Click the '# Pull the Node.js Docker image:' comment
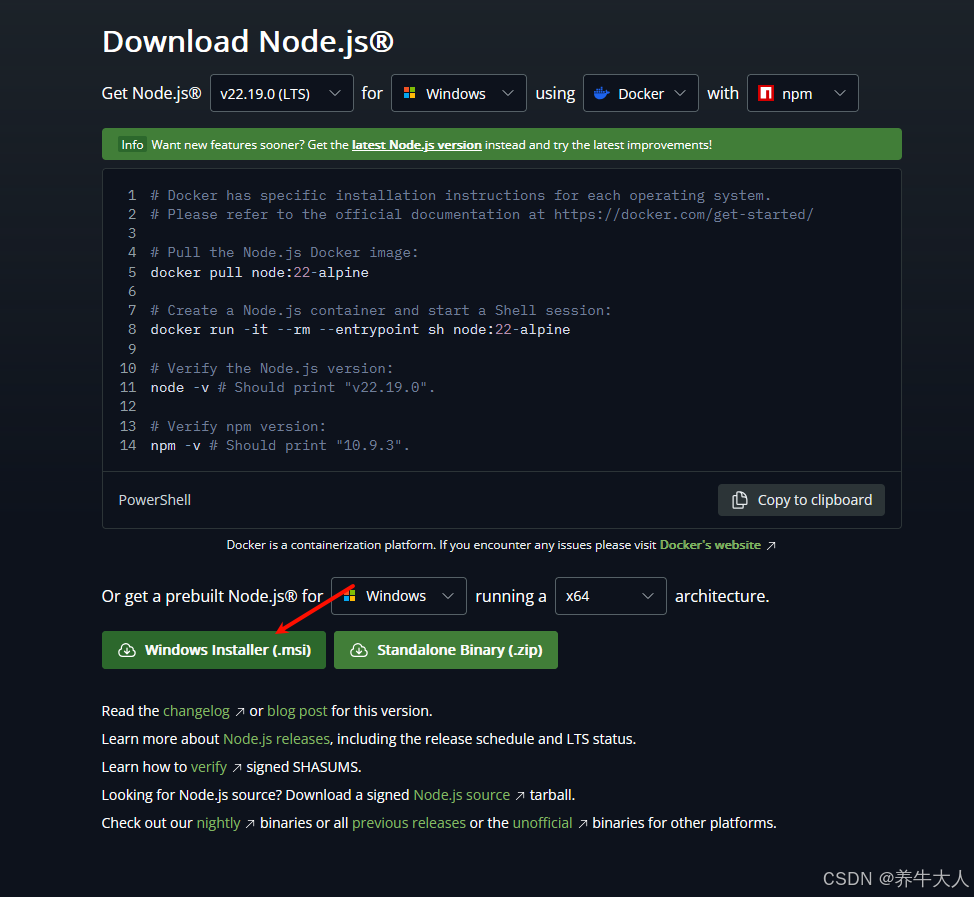 click(x=284, y=252)
